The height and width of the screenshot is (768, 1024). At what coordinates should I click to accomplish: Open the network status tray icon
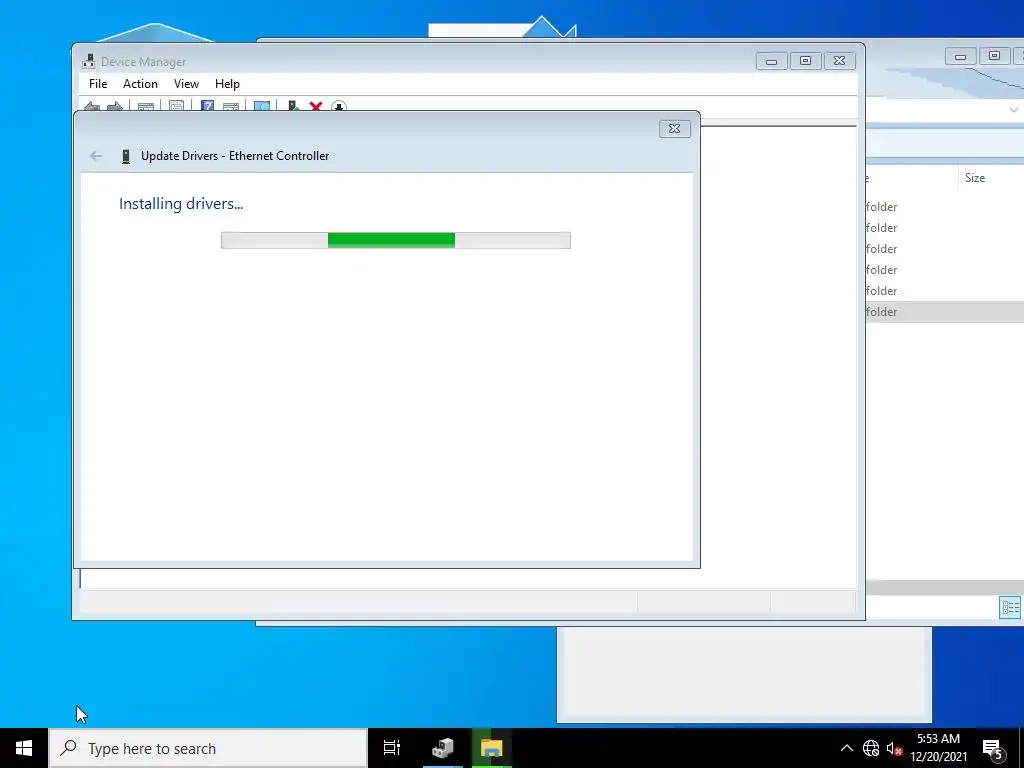point(871,748)
